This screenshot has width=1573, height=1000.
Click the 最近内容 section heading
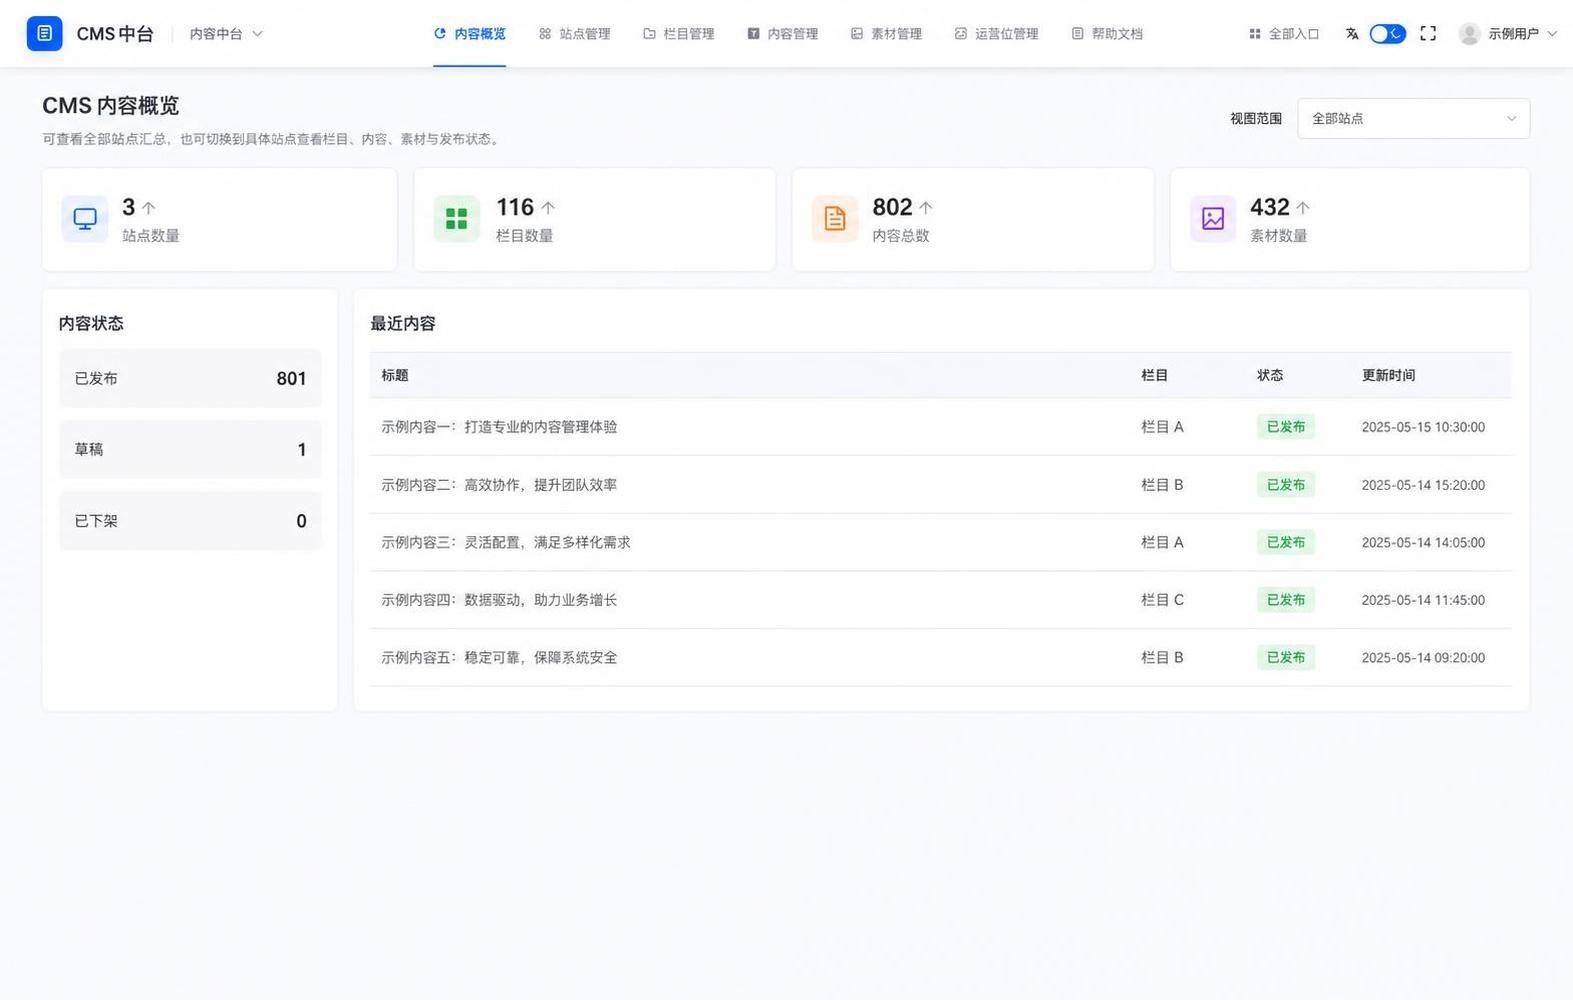point(403,323)
